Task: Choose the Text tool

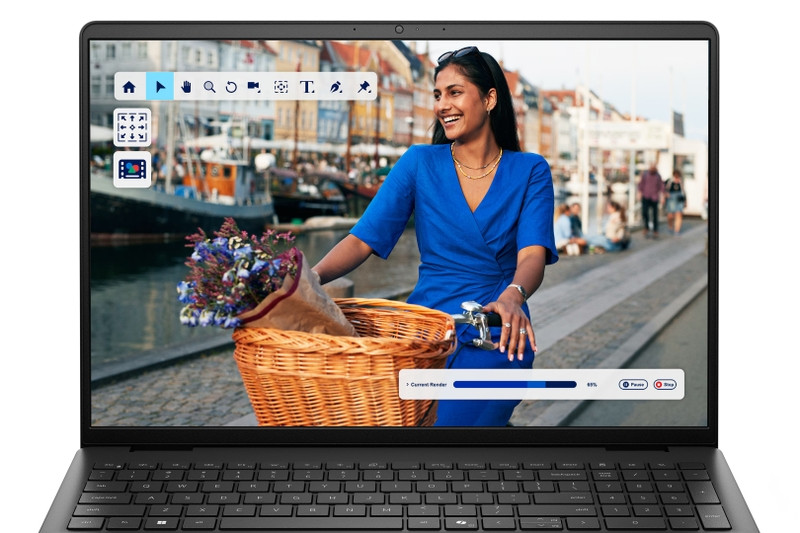Action: tap(307, 87)
